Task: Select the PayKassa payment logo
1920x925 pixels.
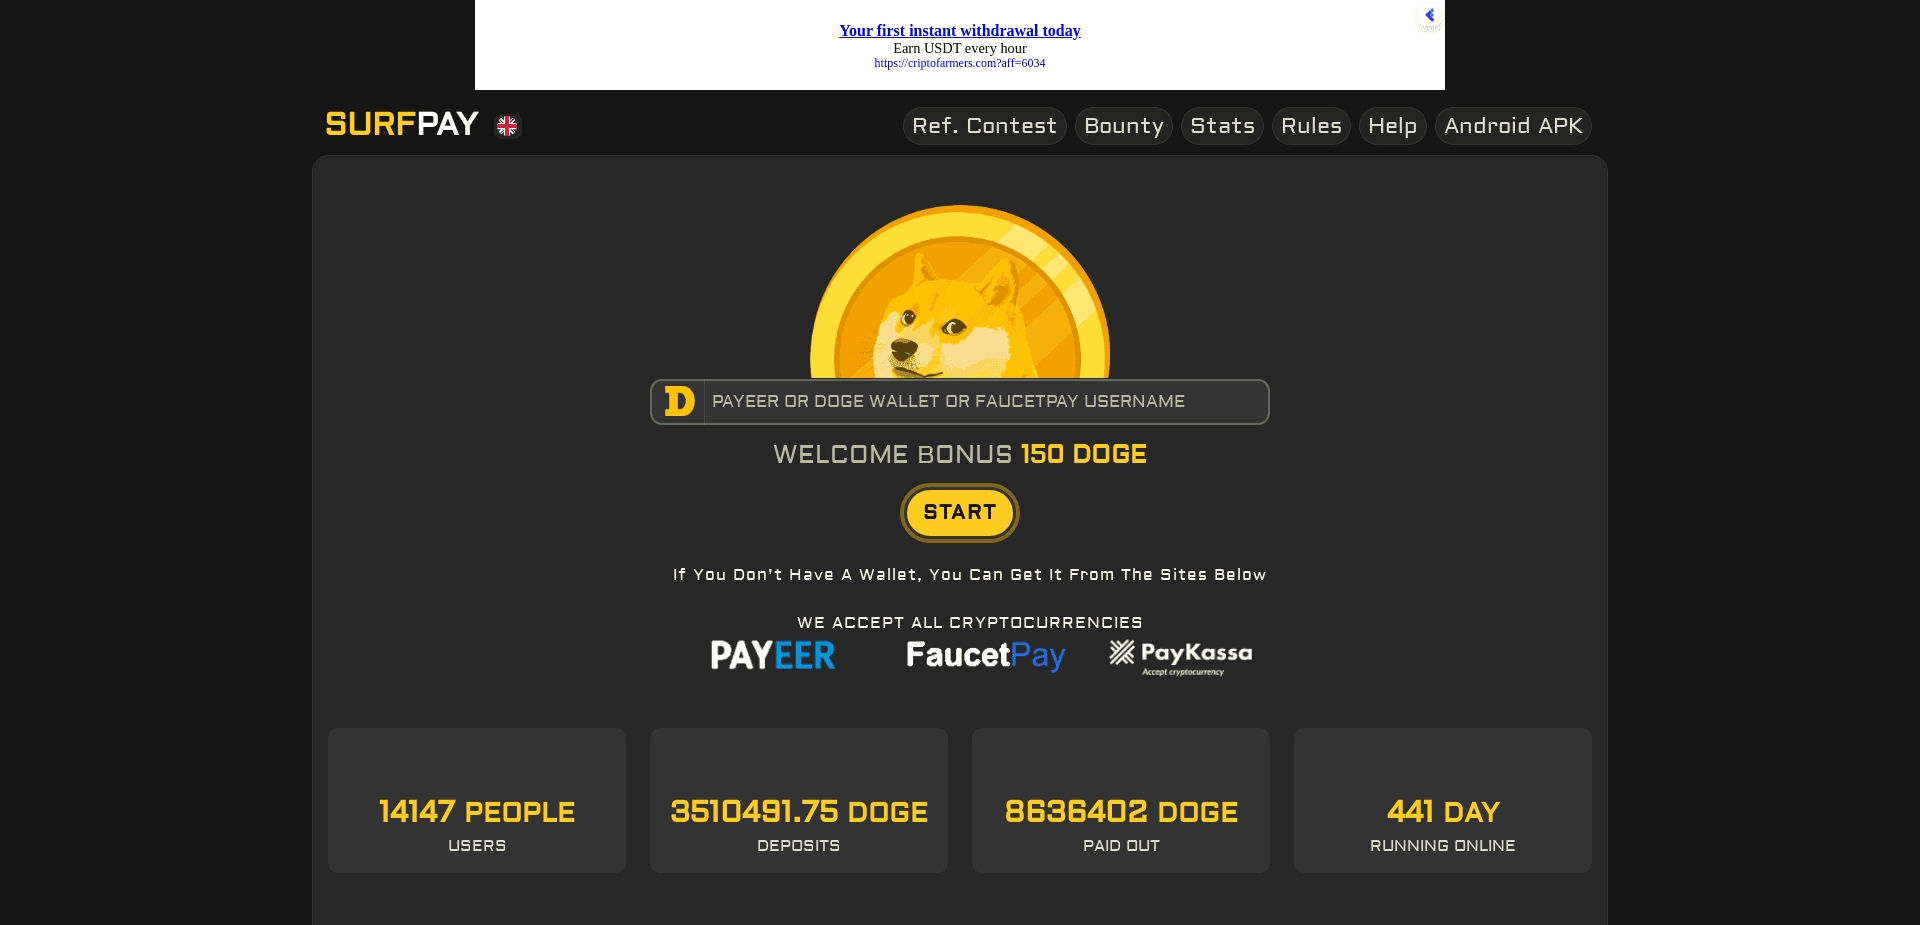Action: pyautogui.click(x=1180, y=655)
